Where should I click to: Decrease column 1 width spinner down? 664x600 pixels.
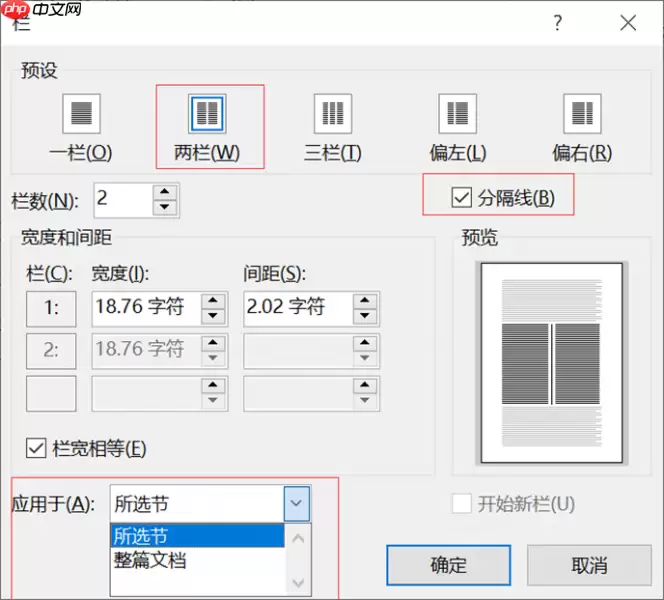(213, 316)
